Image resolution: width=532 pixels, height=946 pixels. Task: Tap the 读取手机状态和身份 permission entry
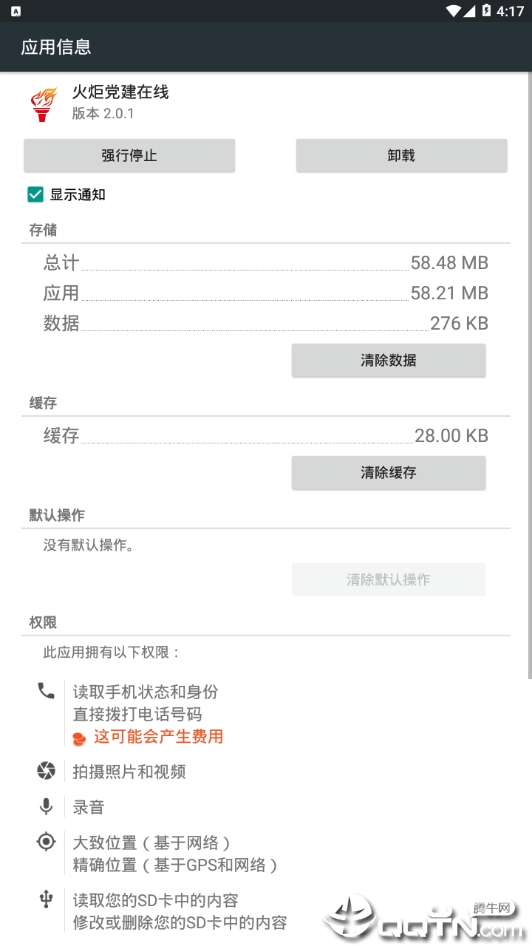pyautogui.click(x=145, y=692)
